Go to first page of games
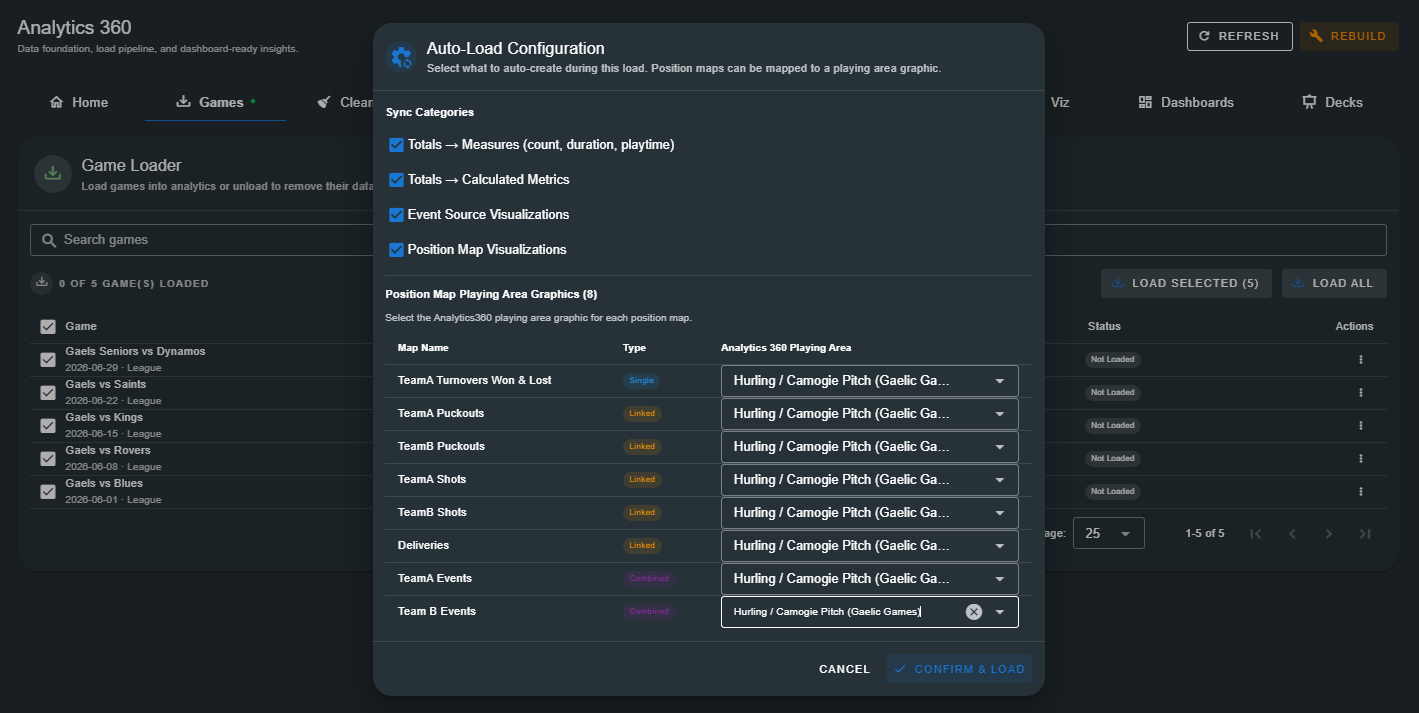1419x713 pixels. 1256,534
